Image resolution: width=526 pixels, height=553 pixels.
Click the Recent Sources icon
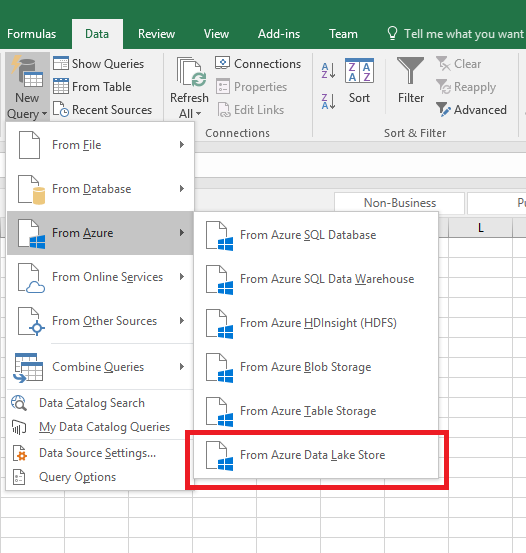coord(61,109)
